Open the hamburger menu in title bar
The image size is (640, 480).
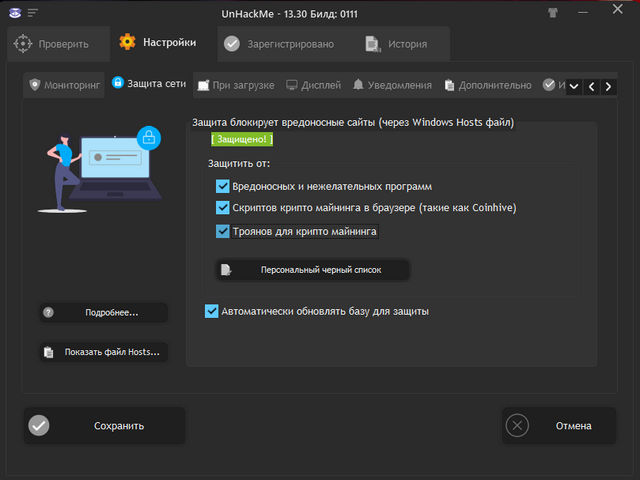coord(34,13)
